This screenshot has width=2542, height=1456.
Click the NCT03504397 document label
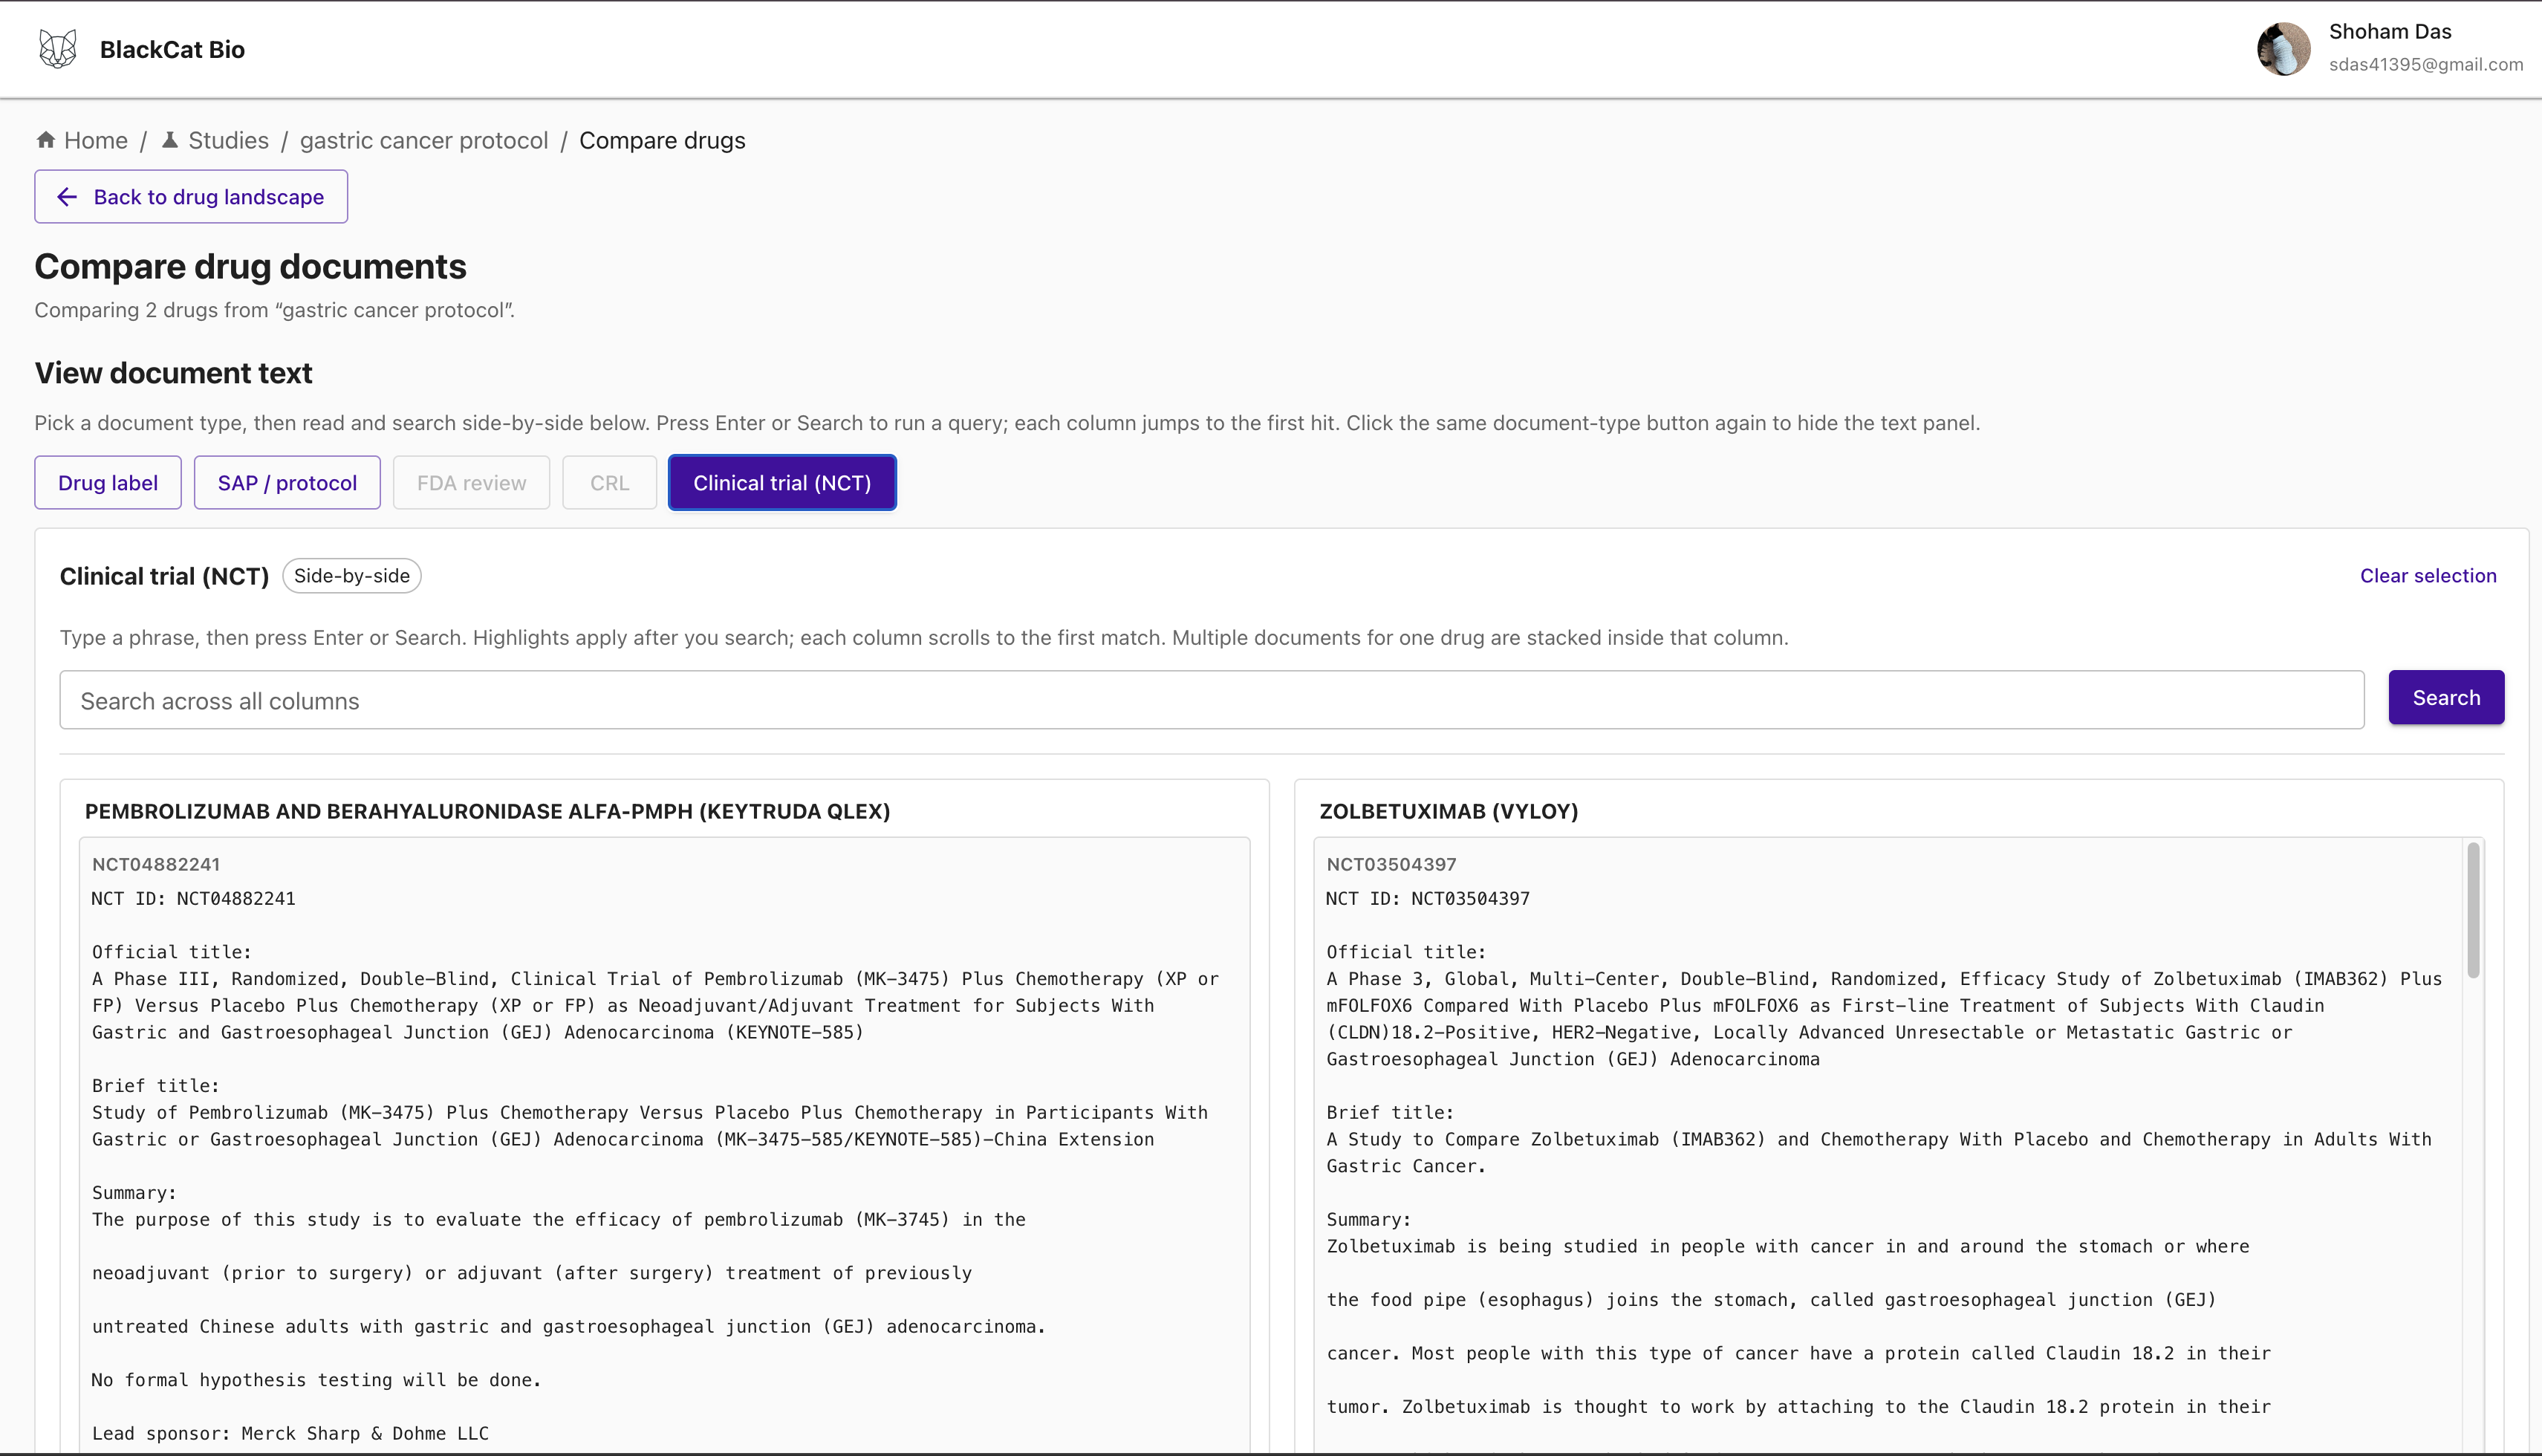pos(1391,864)
